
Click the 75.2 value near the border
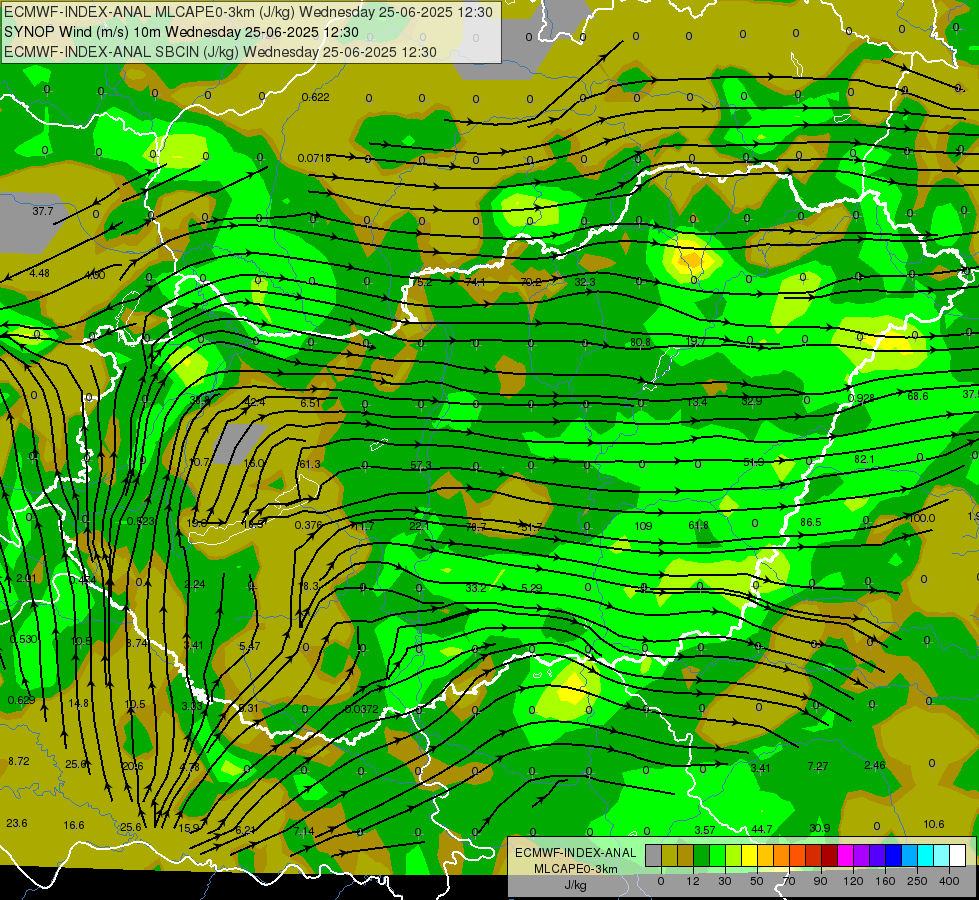click(422, 282)
